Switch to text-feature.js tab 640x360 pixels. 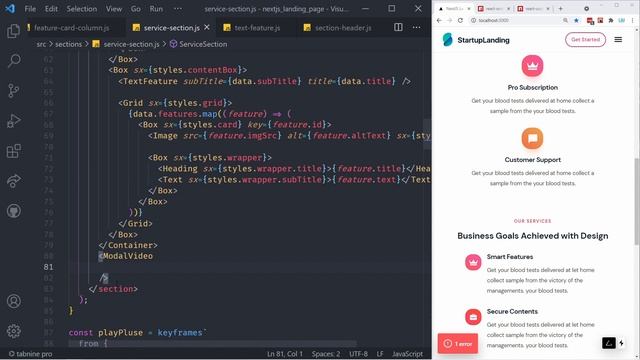coord(257,28)
